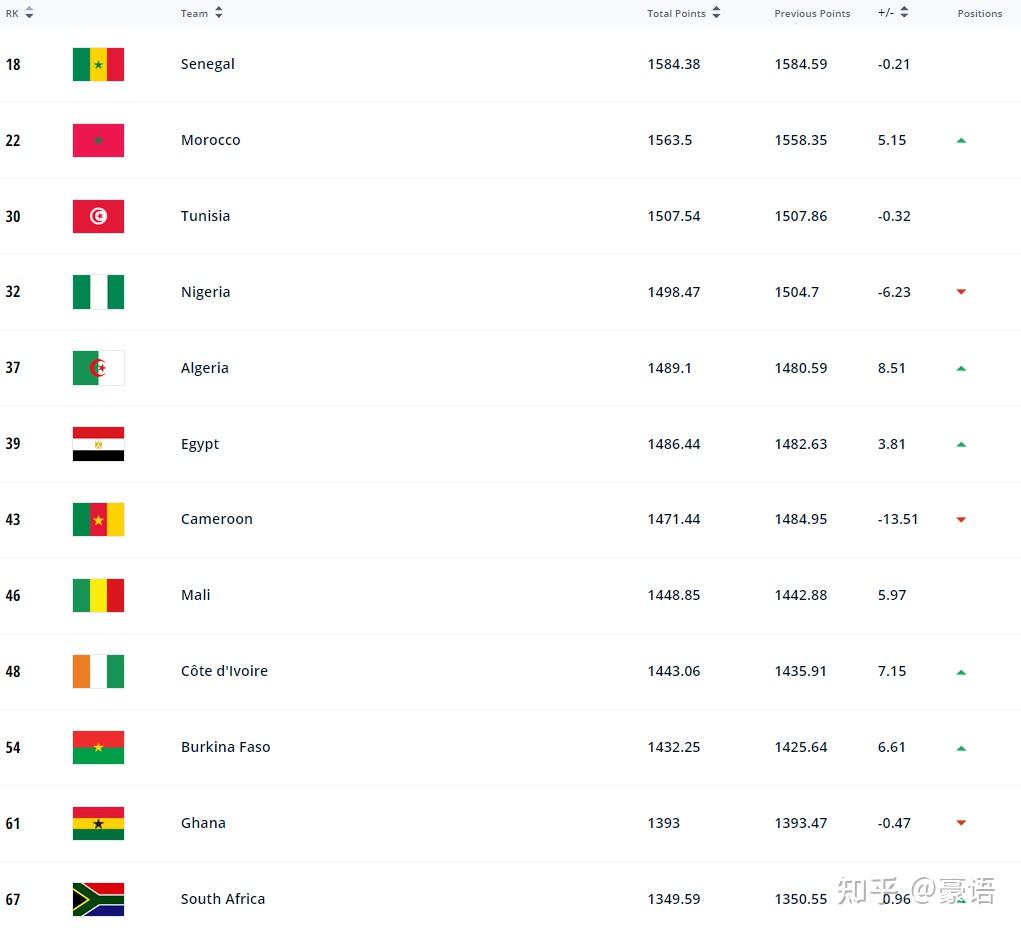Click the South Africa flag icon
The width and height of the screenshot is (1021, 932).
[98, 899]
